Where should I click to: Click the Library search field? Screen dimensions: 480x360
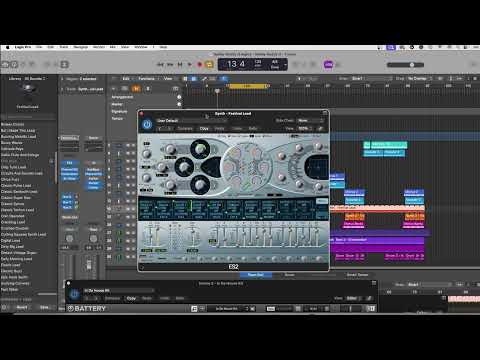[28, 117]
